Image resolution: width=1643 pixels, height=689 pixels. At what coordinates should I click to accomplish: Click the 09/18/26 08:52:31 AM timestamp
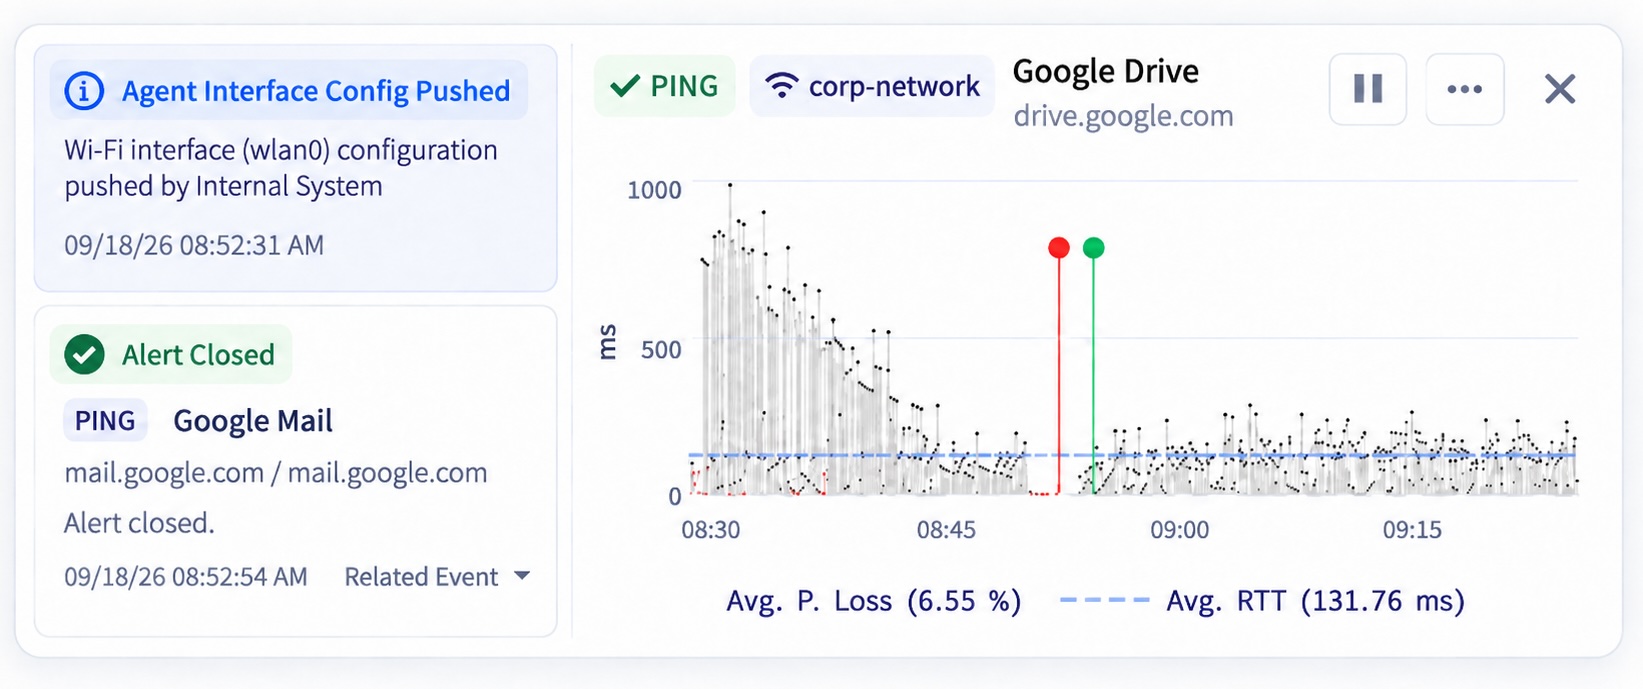(194, 245)
